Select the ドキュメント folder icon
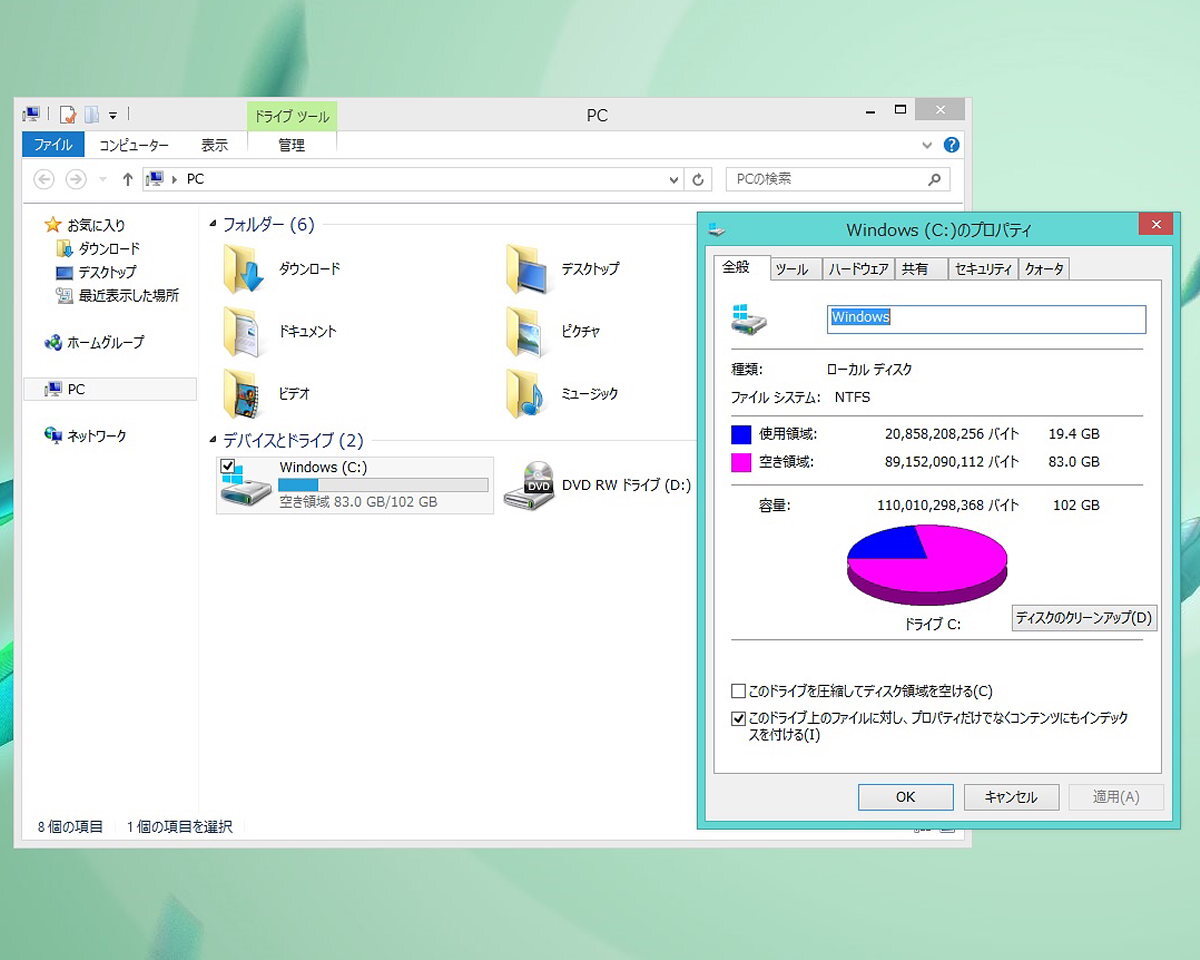The image size is (1200, 960). click(243, 332)
